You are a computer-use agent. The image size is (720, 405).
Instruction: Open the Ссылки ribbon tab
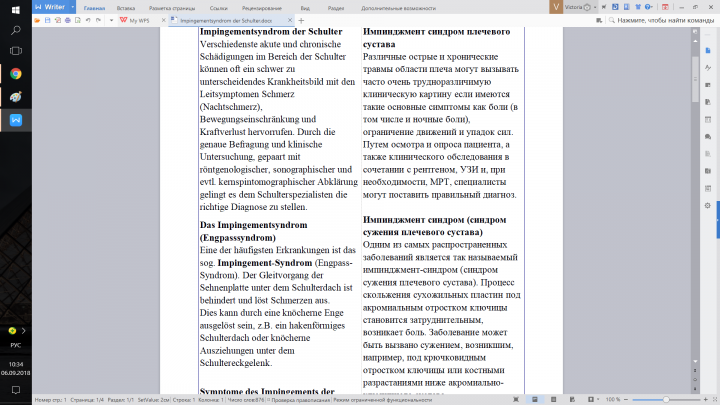pos(218,8)
